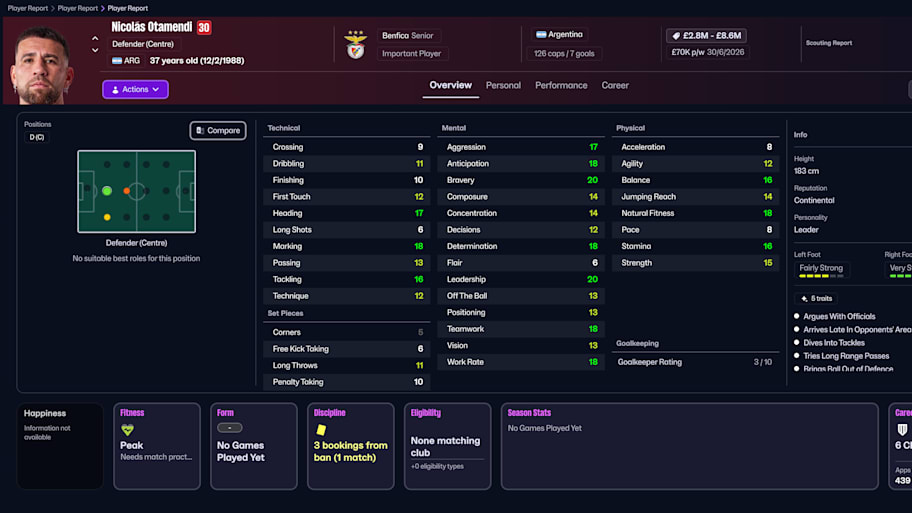Viewport: 912px width, 513px height.
Task: Click the Natural Fitness attribute row
Action: point(696,213)
